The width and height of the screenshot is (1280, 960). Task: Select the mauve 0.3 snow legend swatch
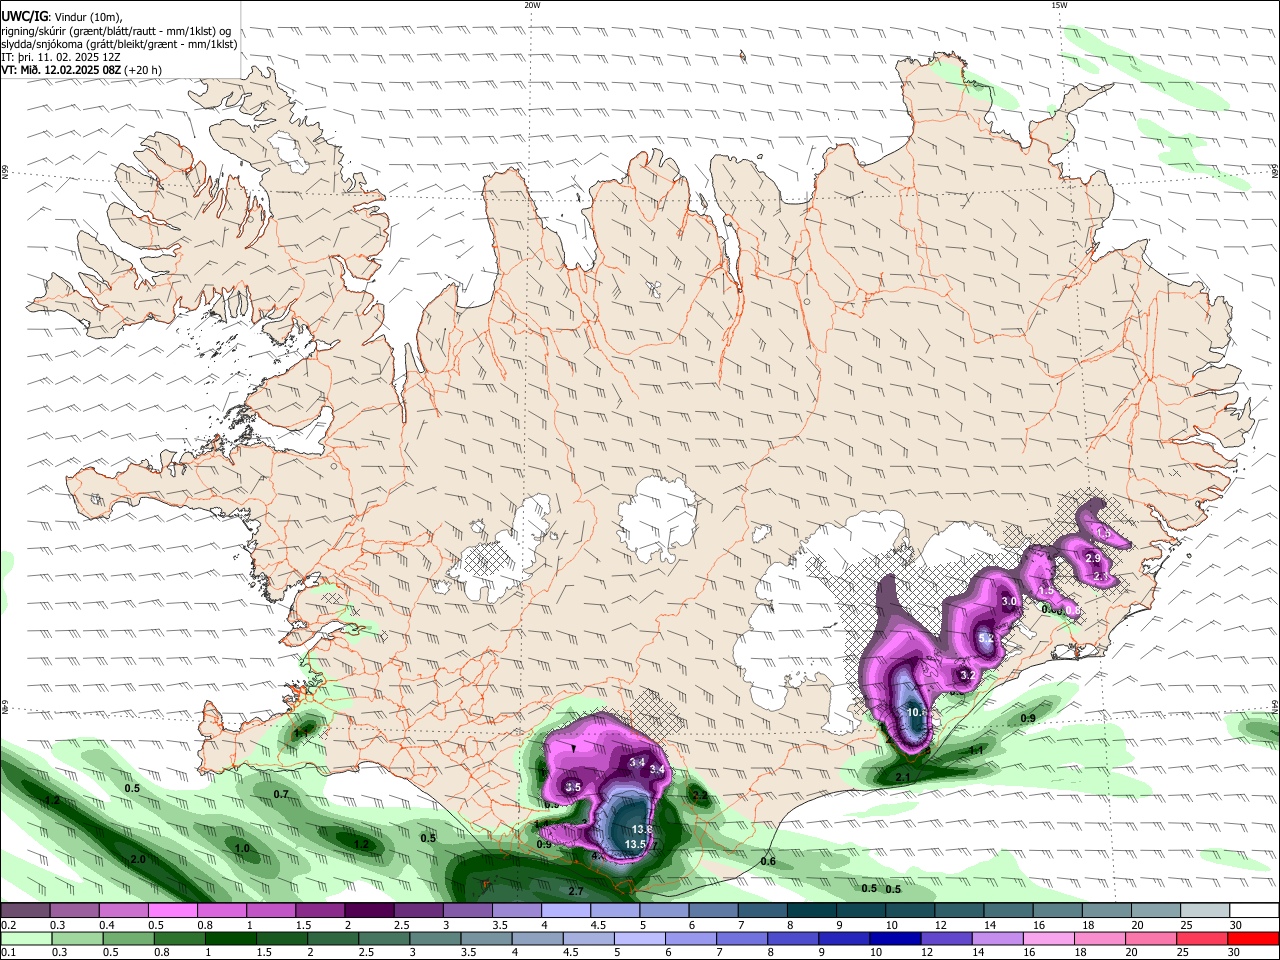coord(74,910)
